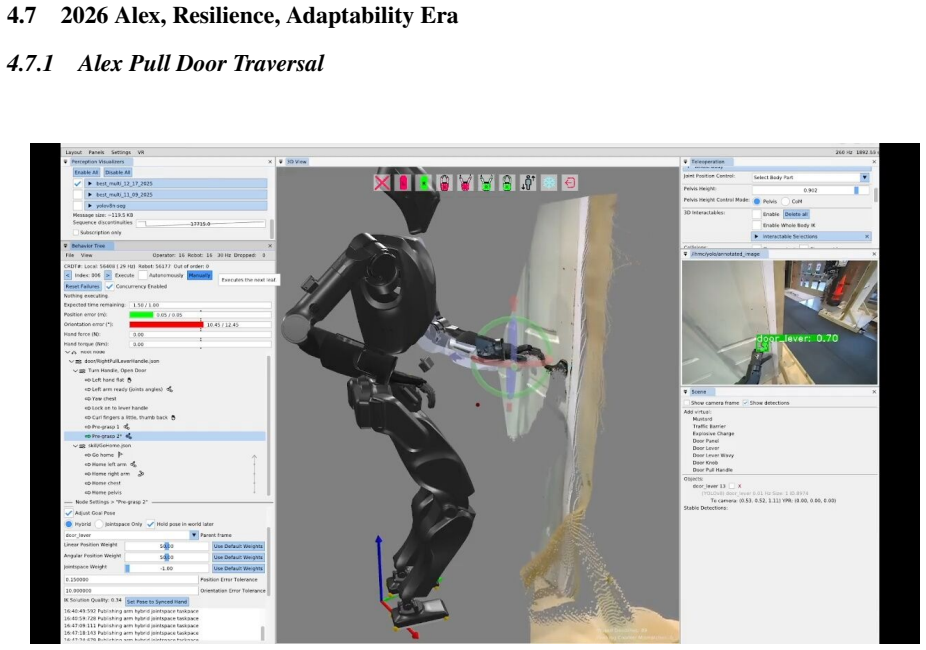Enable Whole Body IK checkbox
Screen dimensions: 926x650
tap(757, 225)
